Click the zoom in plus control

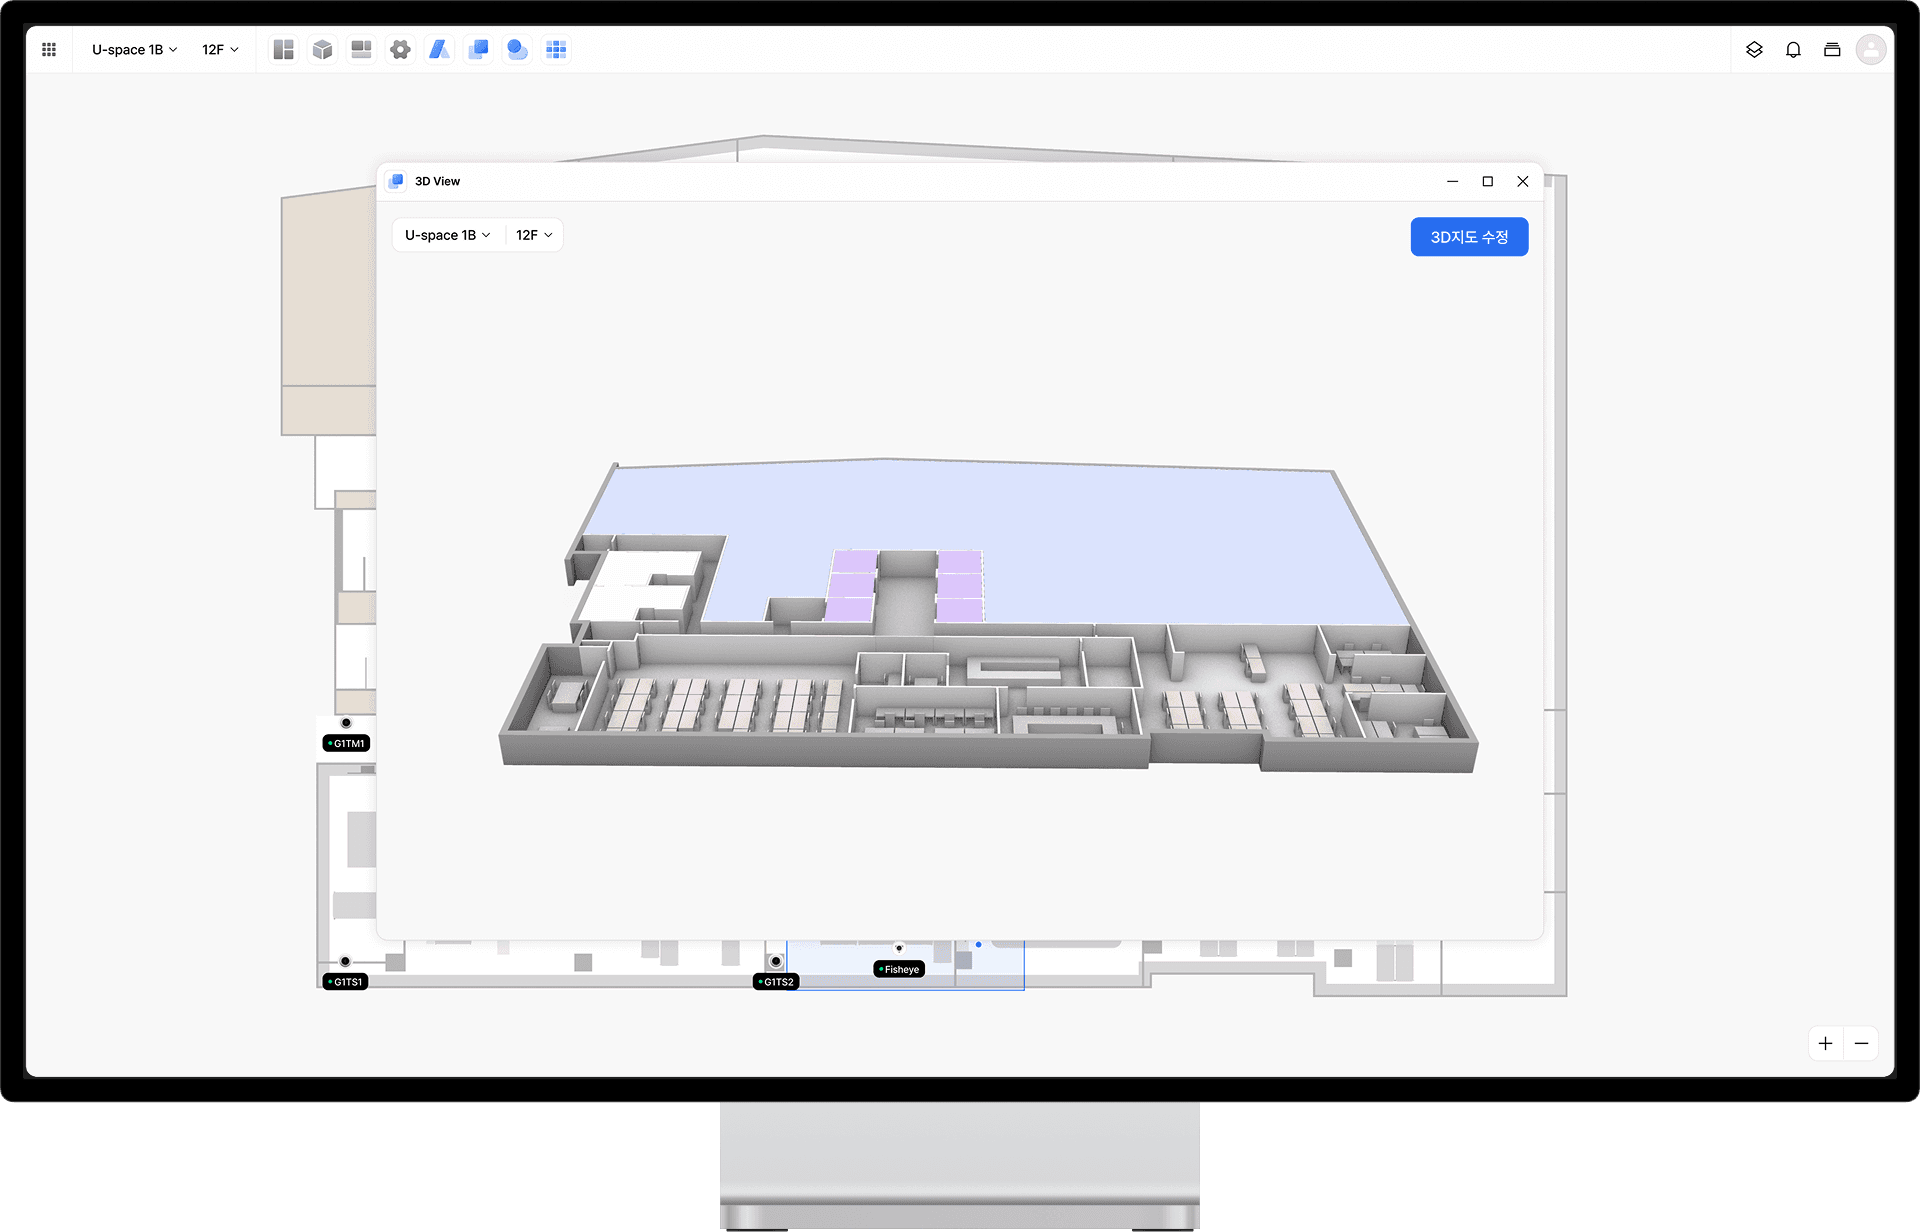(1825, 1043)
